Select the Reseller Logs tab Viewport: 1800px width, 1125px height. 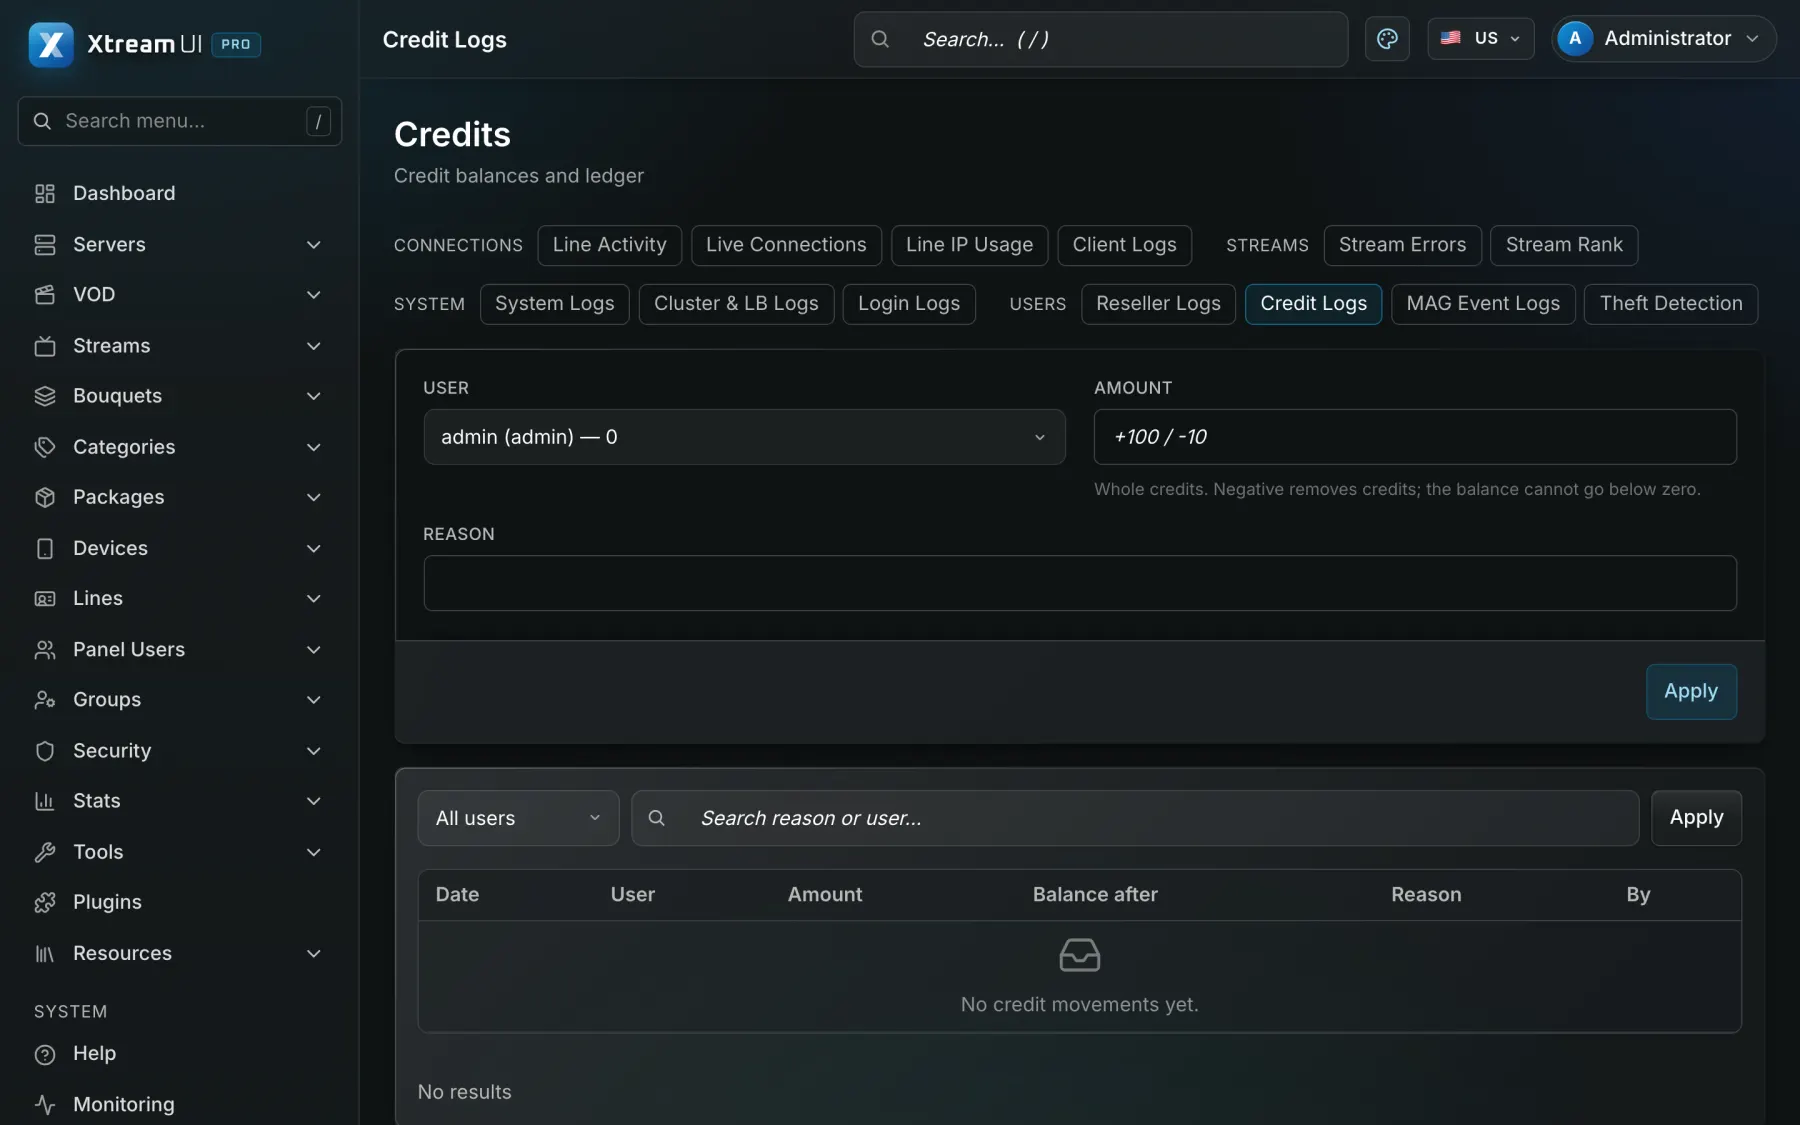tap(1158, 304)
